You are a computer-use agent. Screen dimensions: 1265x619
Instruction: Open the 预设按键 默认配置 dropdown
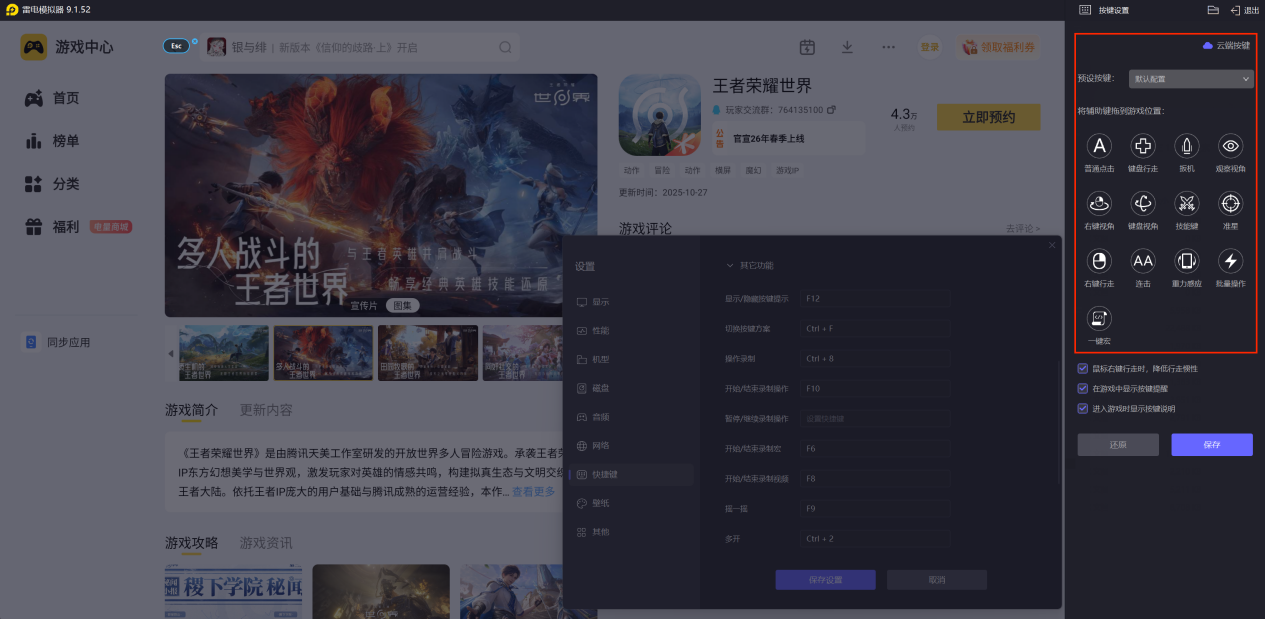pyautogui.click(x=1190, y=79)
